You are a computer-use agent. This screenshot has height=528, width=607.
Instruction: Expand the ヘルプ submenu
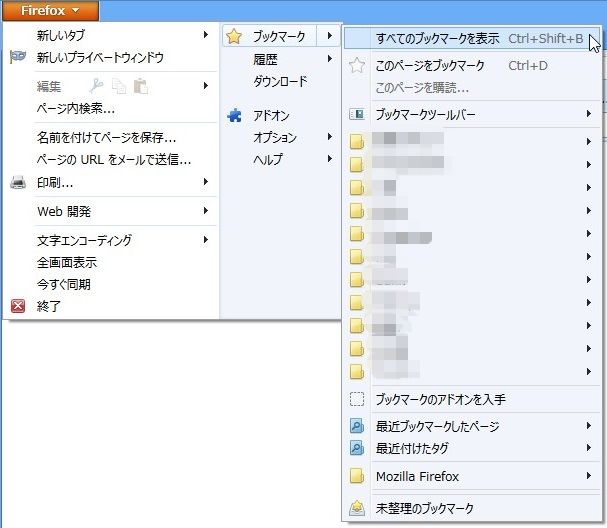coord(330,159)
